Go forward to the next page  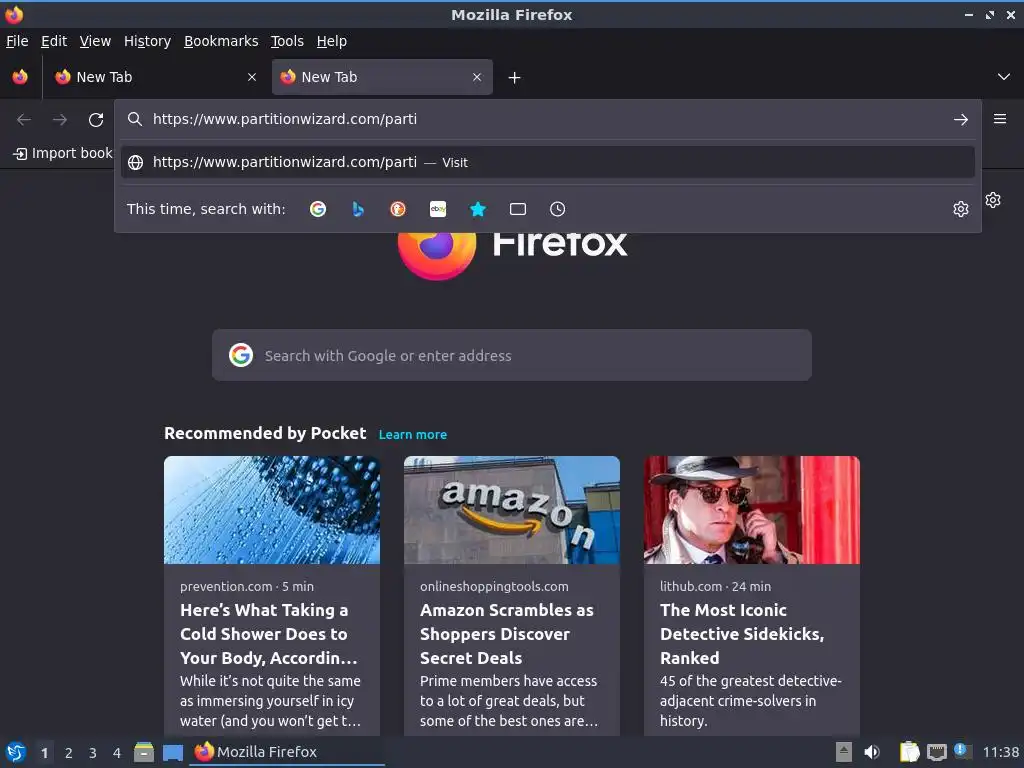pyautogui.click(x=60, y=120)
